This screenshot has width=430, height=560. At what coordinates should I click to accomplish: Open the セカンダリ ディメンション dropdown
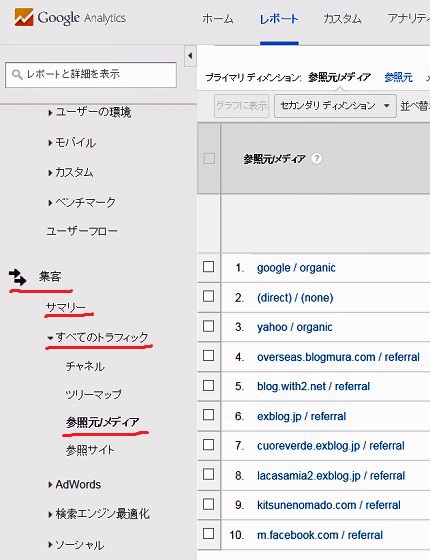(x=335, y=106)
